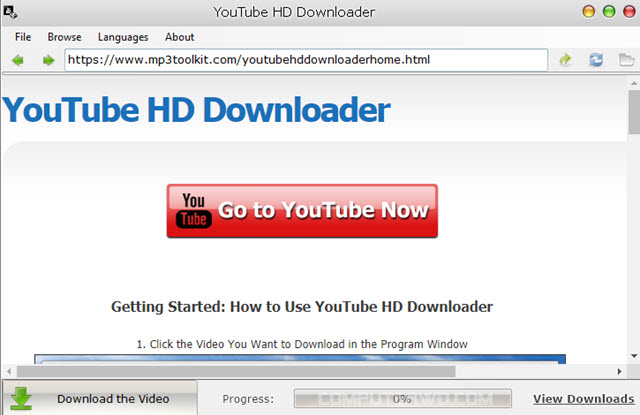This screenshot has width=640, height=415.
Task: Click the Progress label
Action: click(248, 399)
